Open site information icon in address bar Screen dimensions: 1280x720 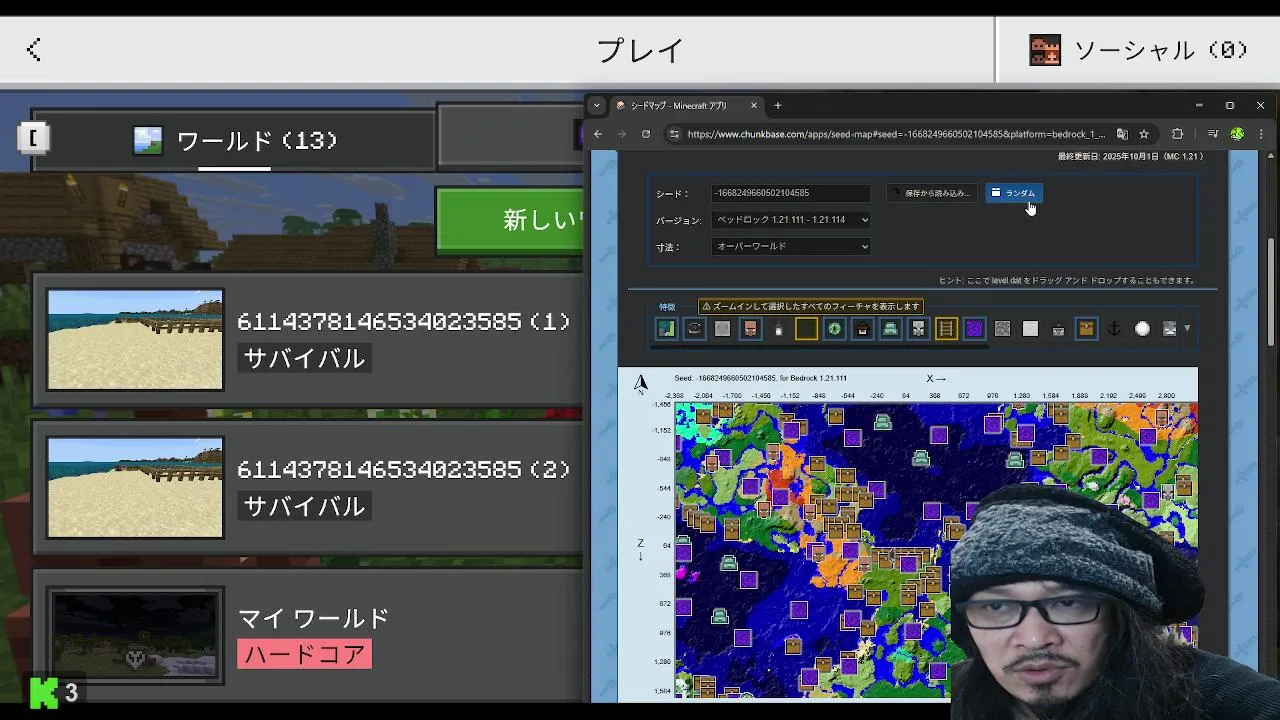[675, 134]
